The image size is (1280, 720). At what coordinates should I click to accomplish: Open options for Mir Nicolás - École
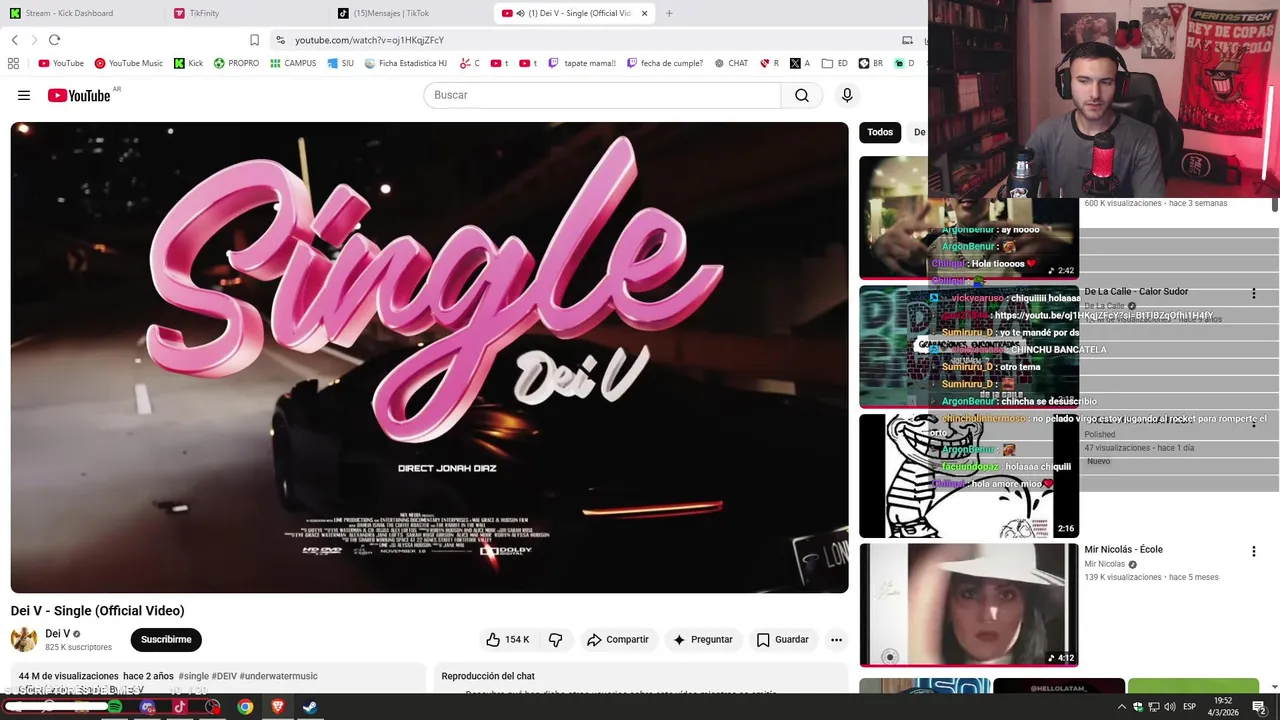coord(1253,551)
